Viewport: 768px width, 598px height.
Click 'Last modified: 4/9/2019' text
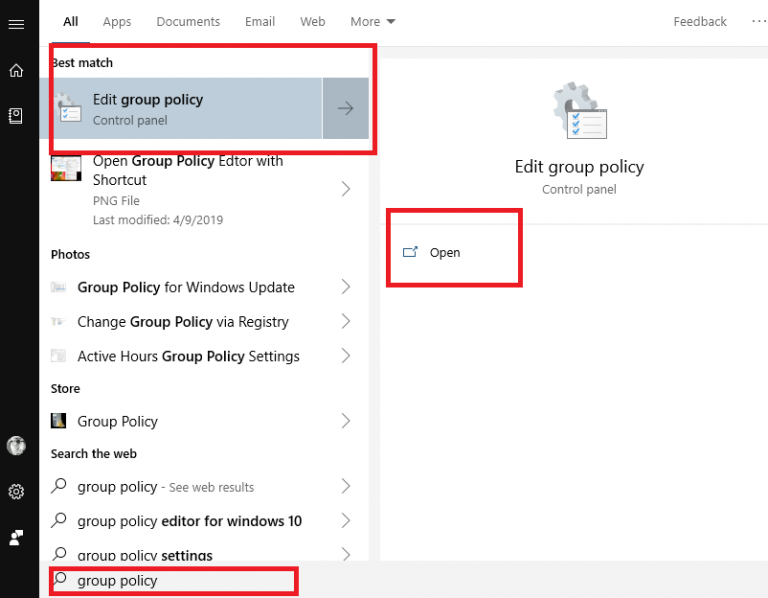pyautogui.click(x=158, y=220)
